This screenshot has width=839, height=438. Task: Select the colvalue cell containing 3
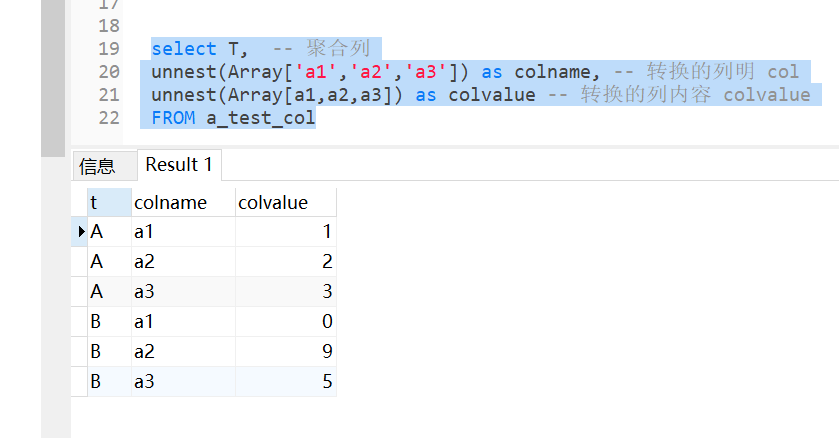(x=285, y=292)
